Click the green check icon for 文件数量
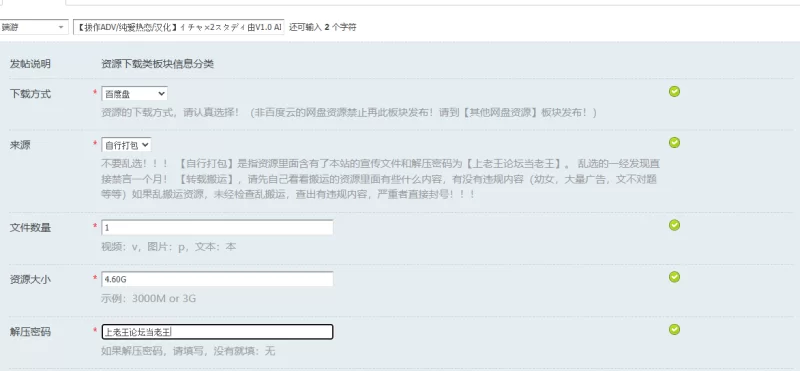 coord(674,225)
